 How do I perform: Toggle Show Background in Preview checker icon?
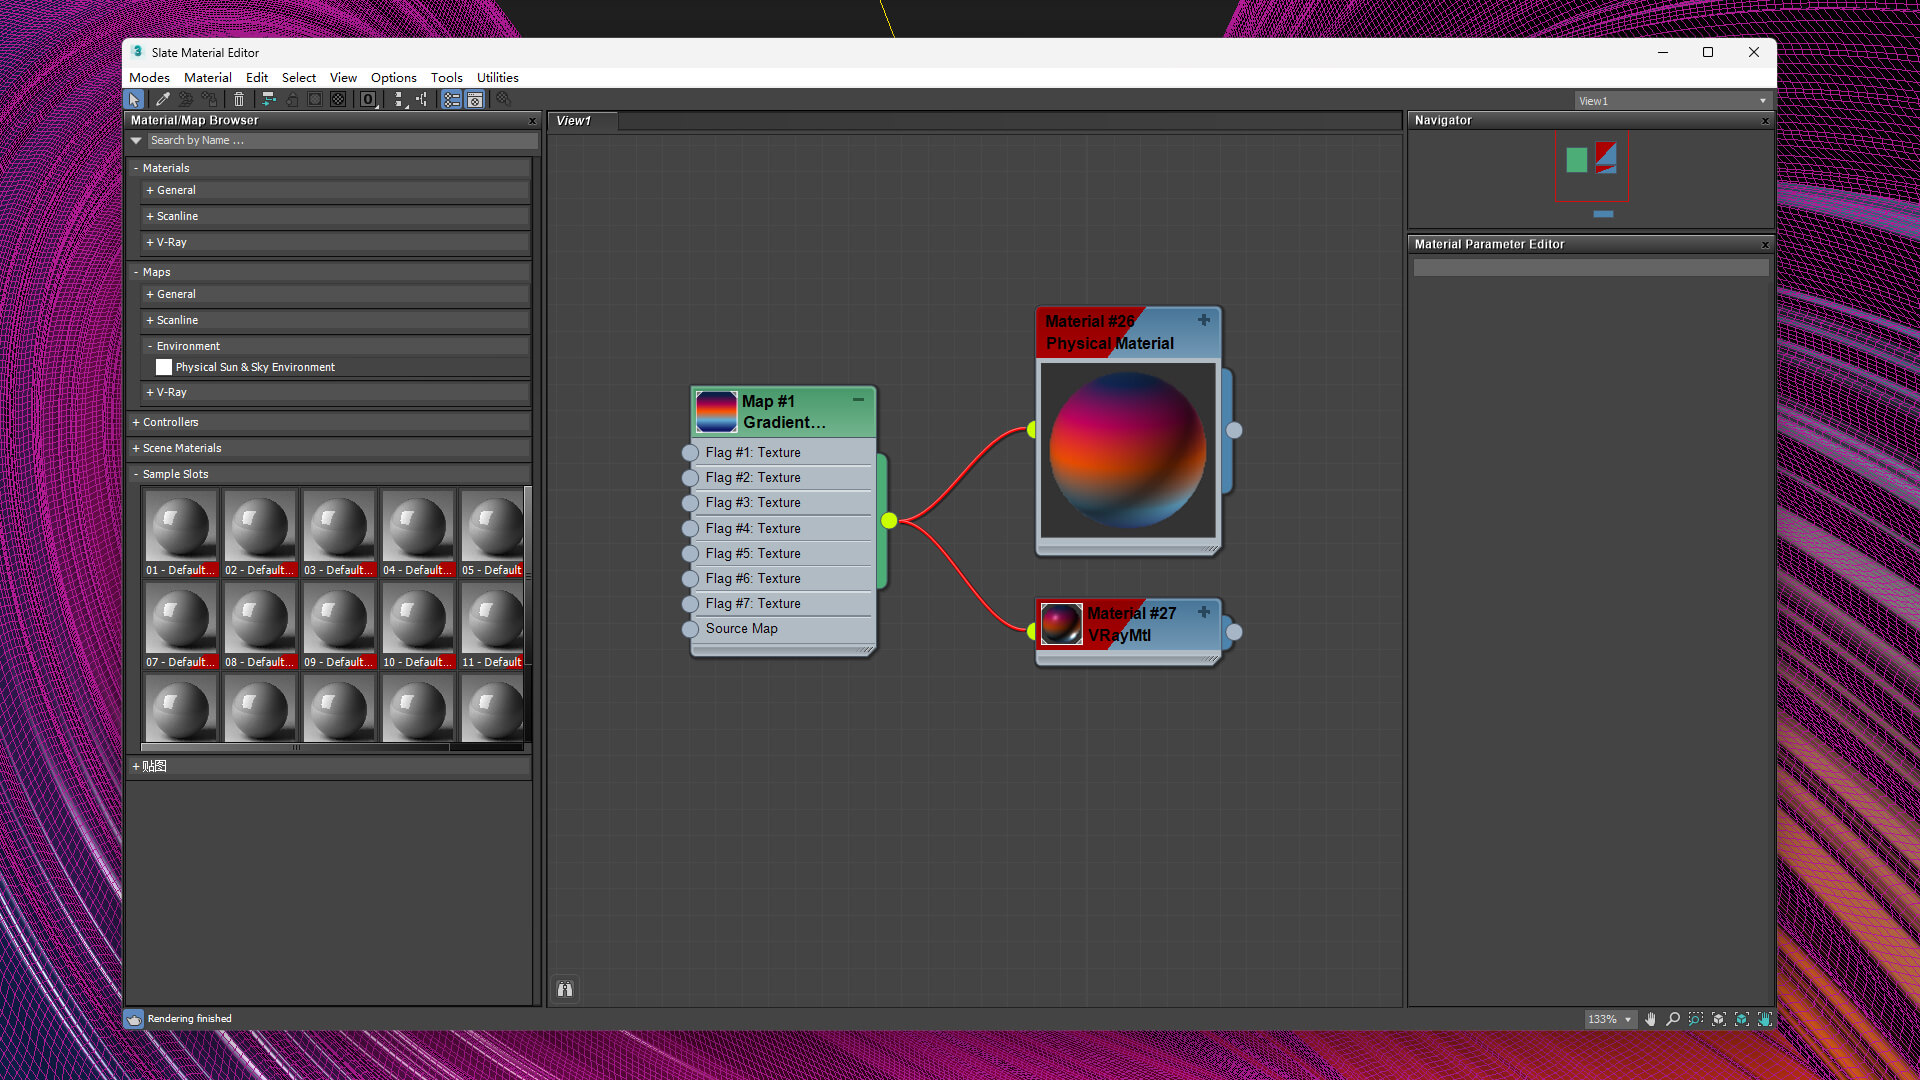point(339,100)
